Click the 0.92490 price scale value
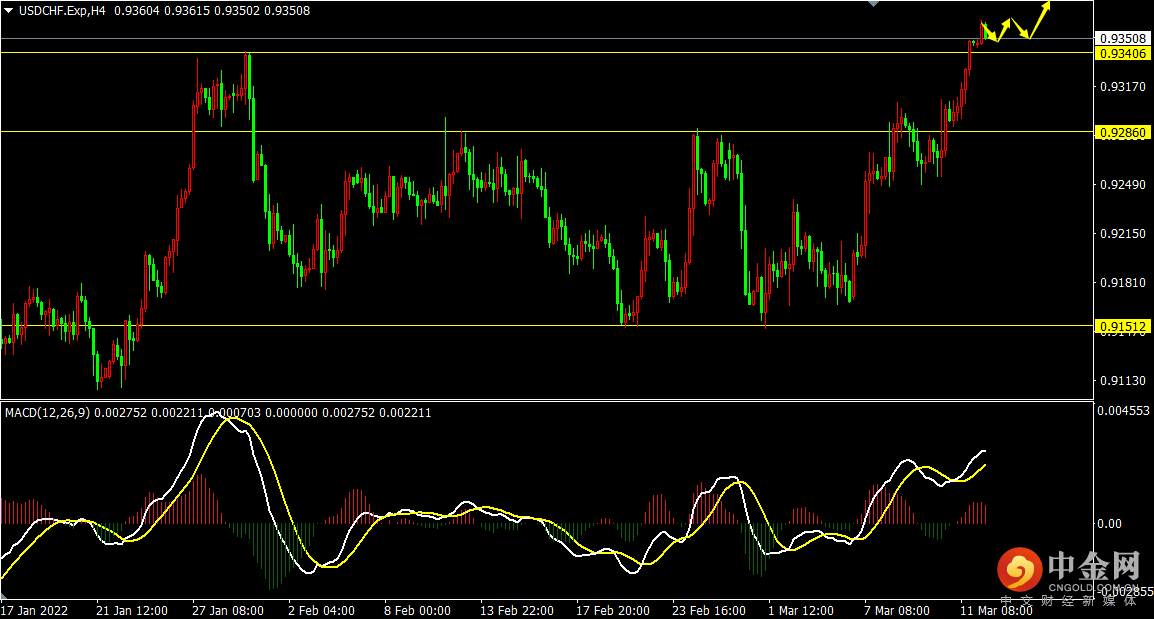Image resolution: width=1154 pixels, height=619 pixels. (1123, 185)
